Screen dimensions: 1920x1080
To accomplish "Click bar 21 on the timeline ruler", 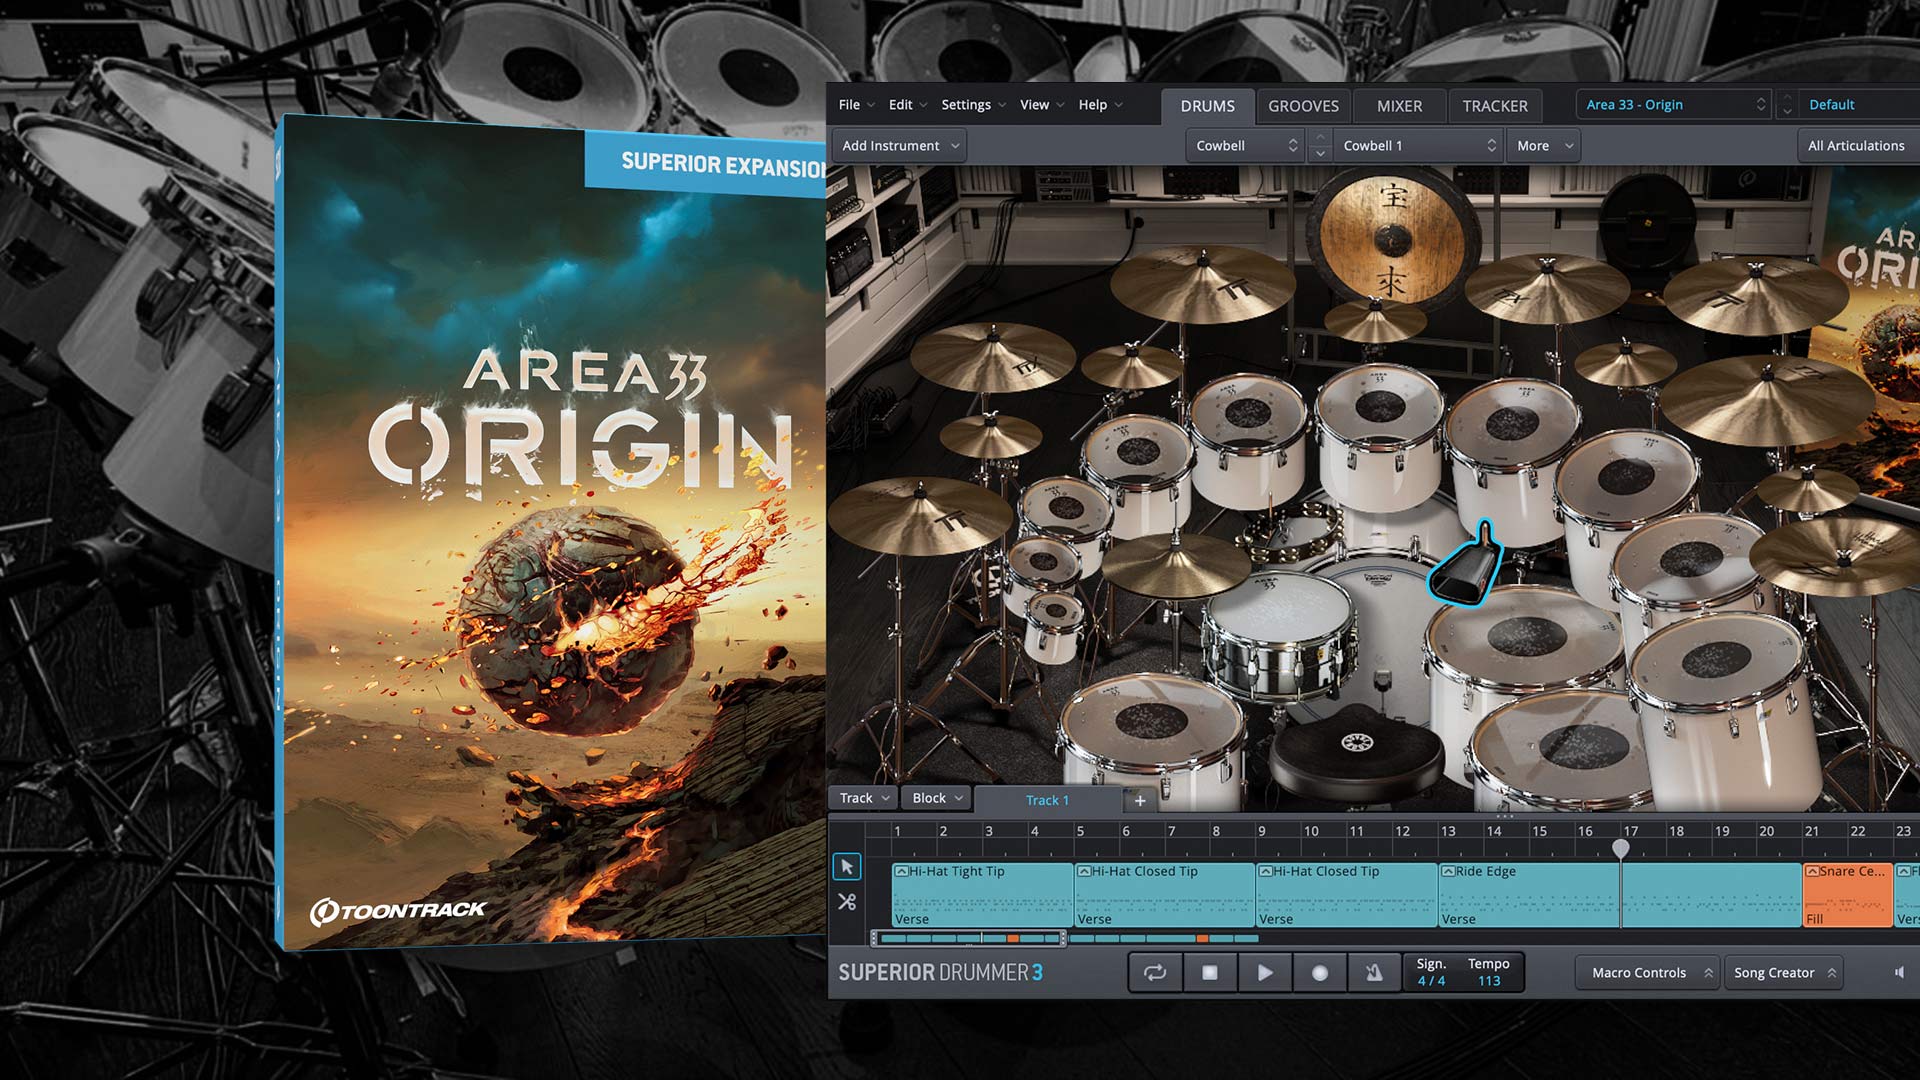I will click(x=1812, y=831).
